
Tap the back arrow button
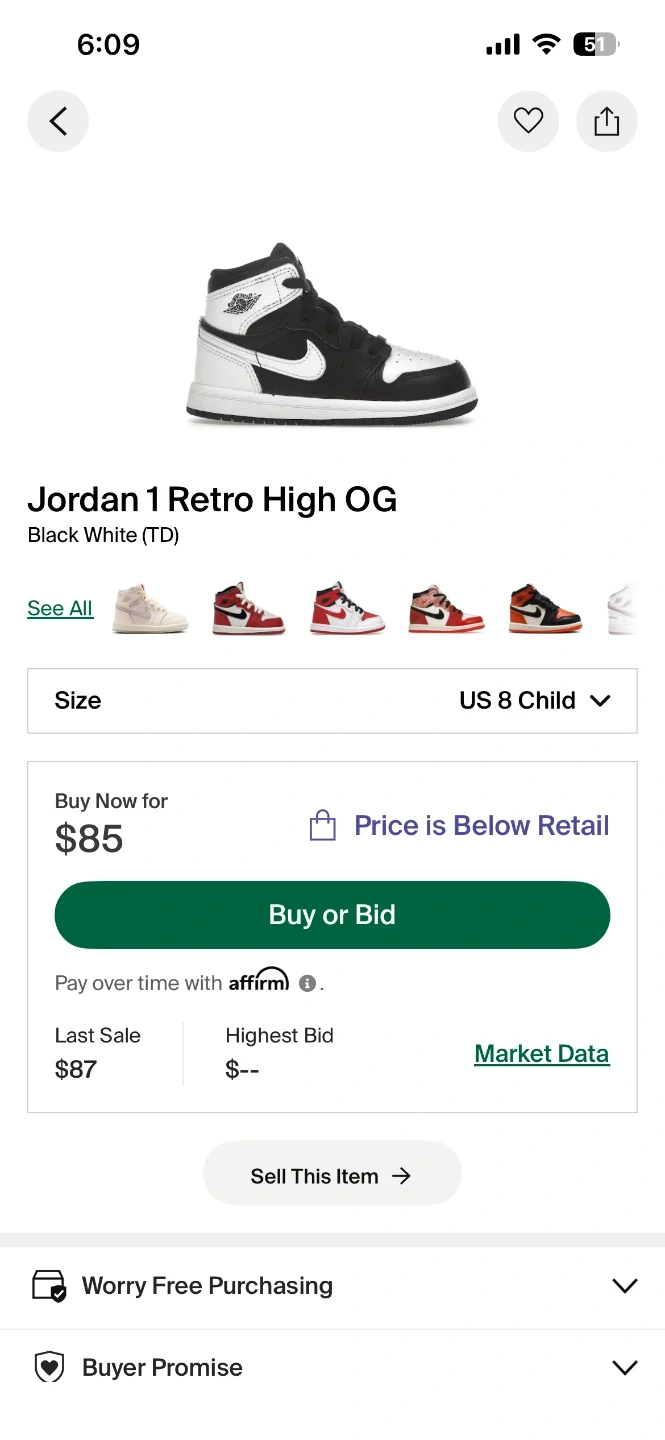click(58, 122)
